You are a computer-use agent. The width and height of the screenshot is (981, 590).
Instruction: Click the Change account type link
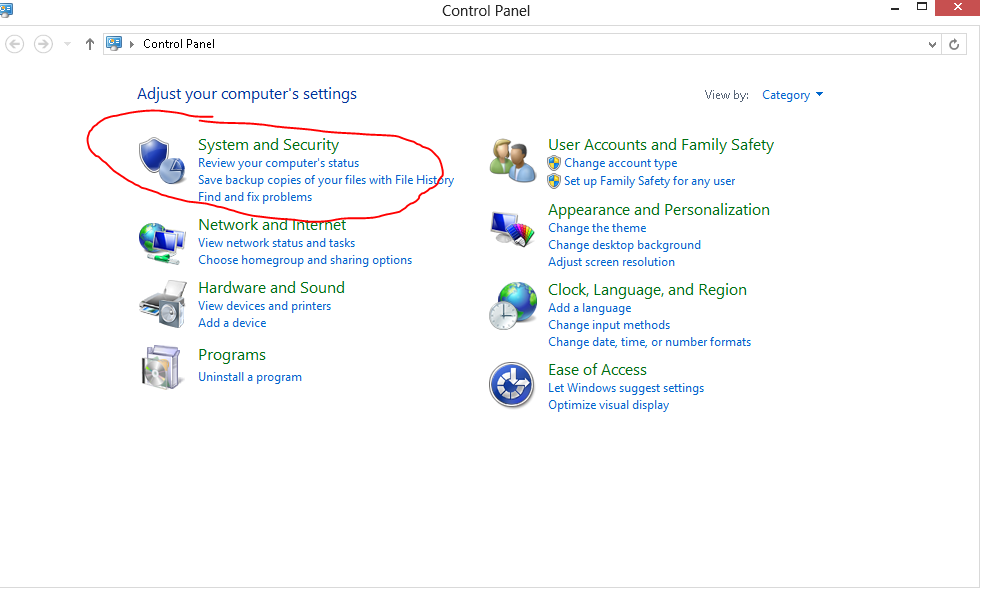(621, 163)
